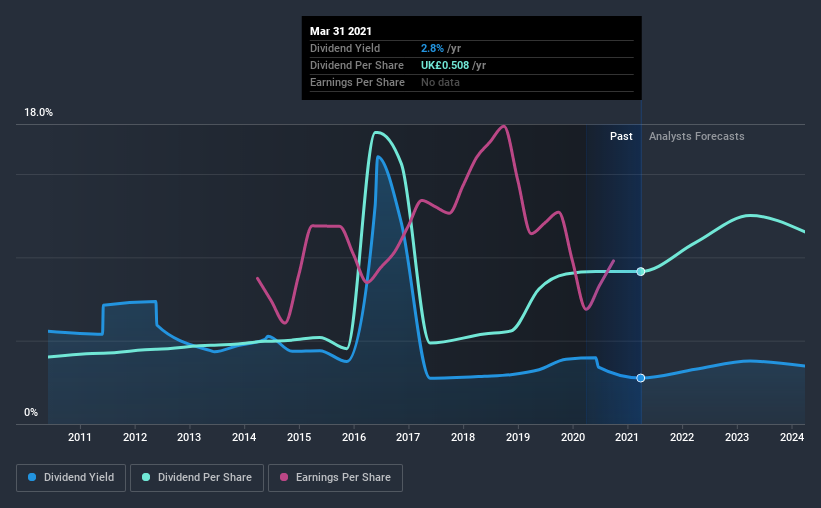Screen dimensions: 821x508
Task: Select the 2016 label on the year axis
Action: [x=354, y=437]
